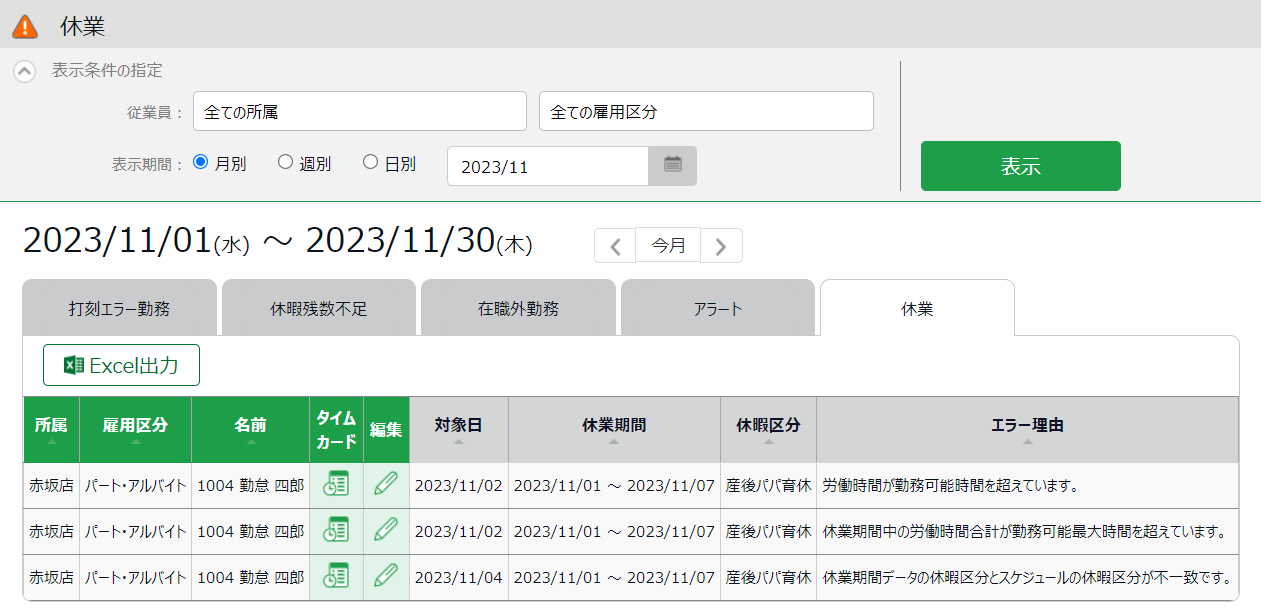Collapse the 表示条件の指定 section

click(25, 72)
